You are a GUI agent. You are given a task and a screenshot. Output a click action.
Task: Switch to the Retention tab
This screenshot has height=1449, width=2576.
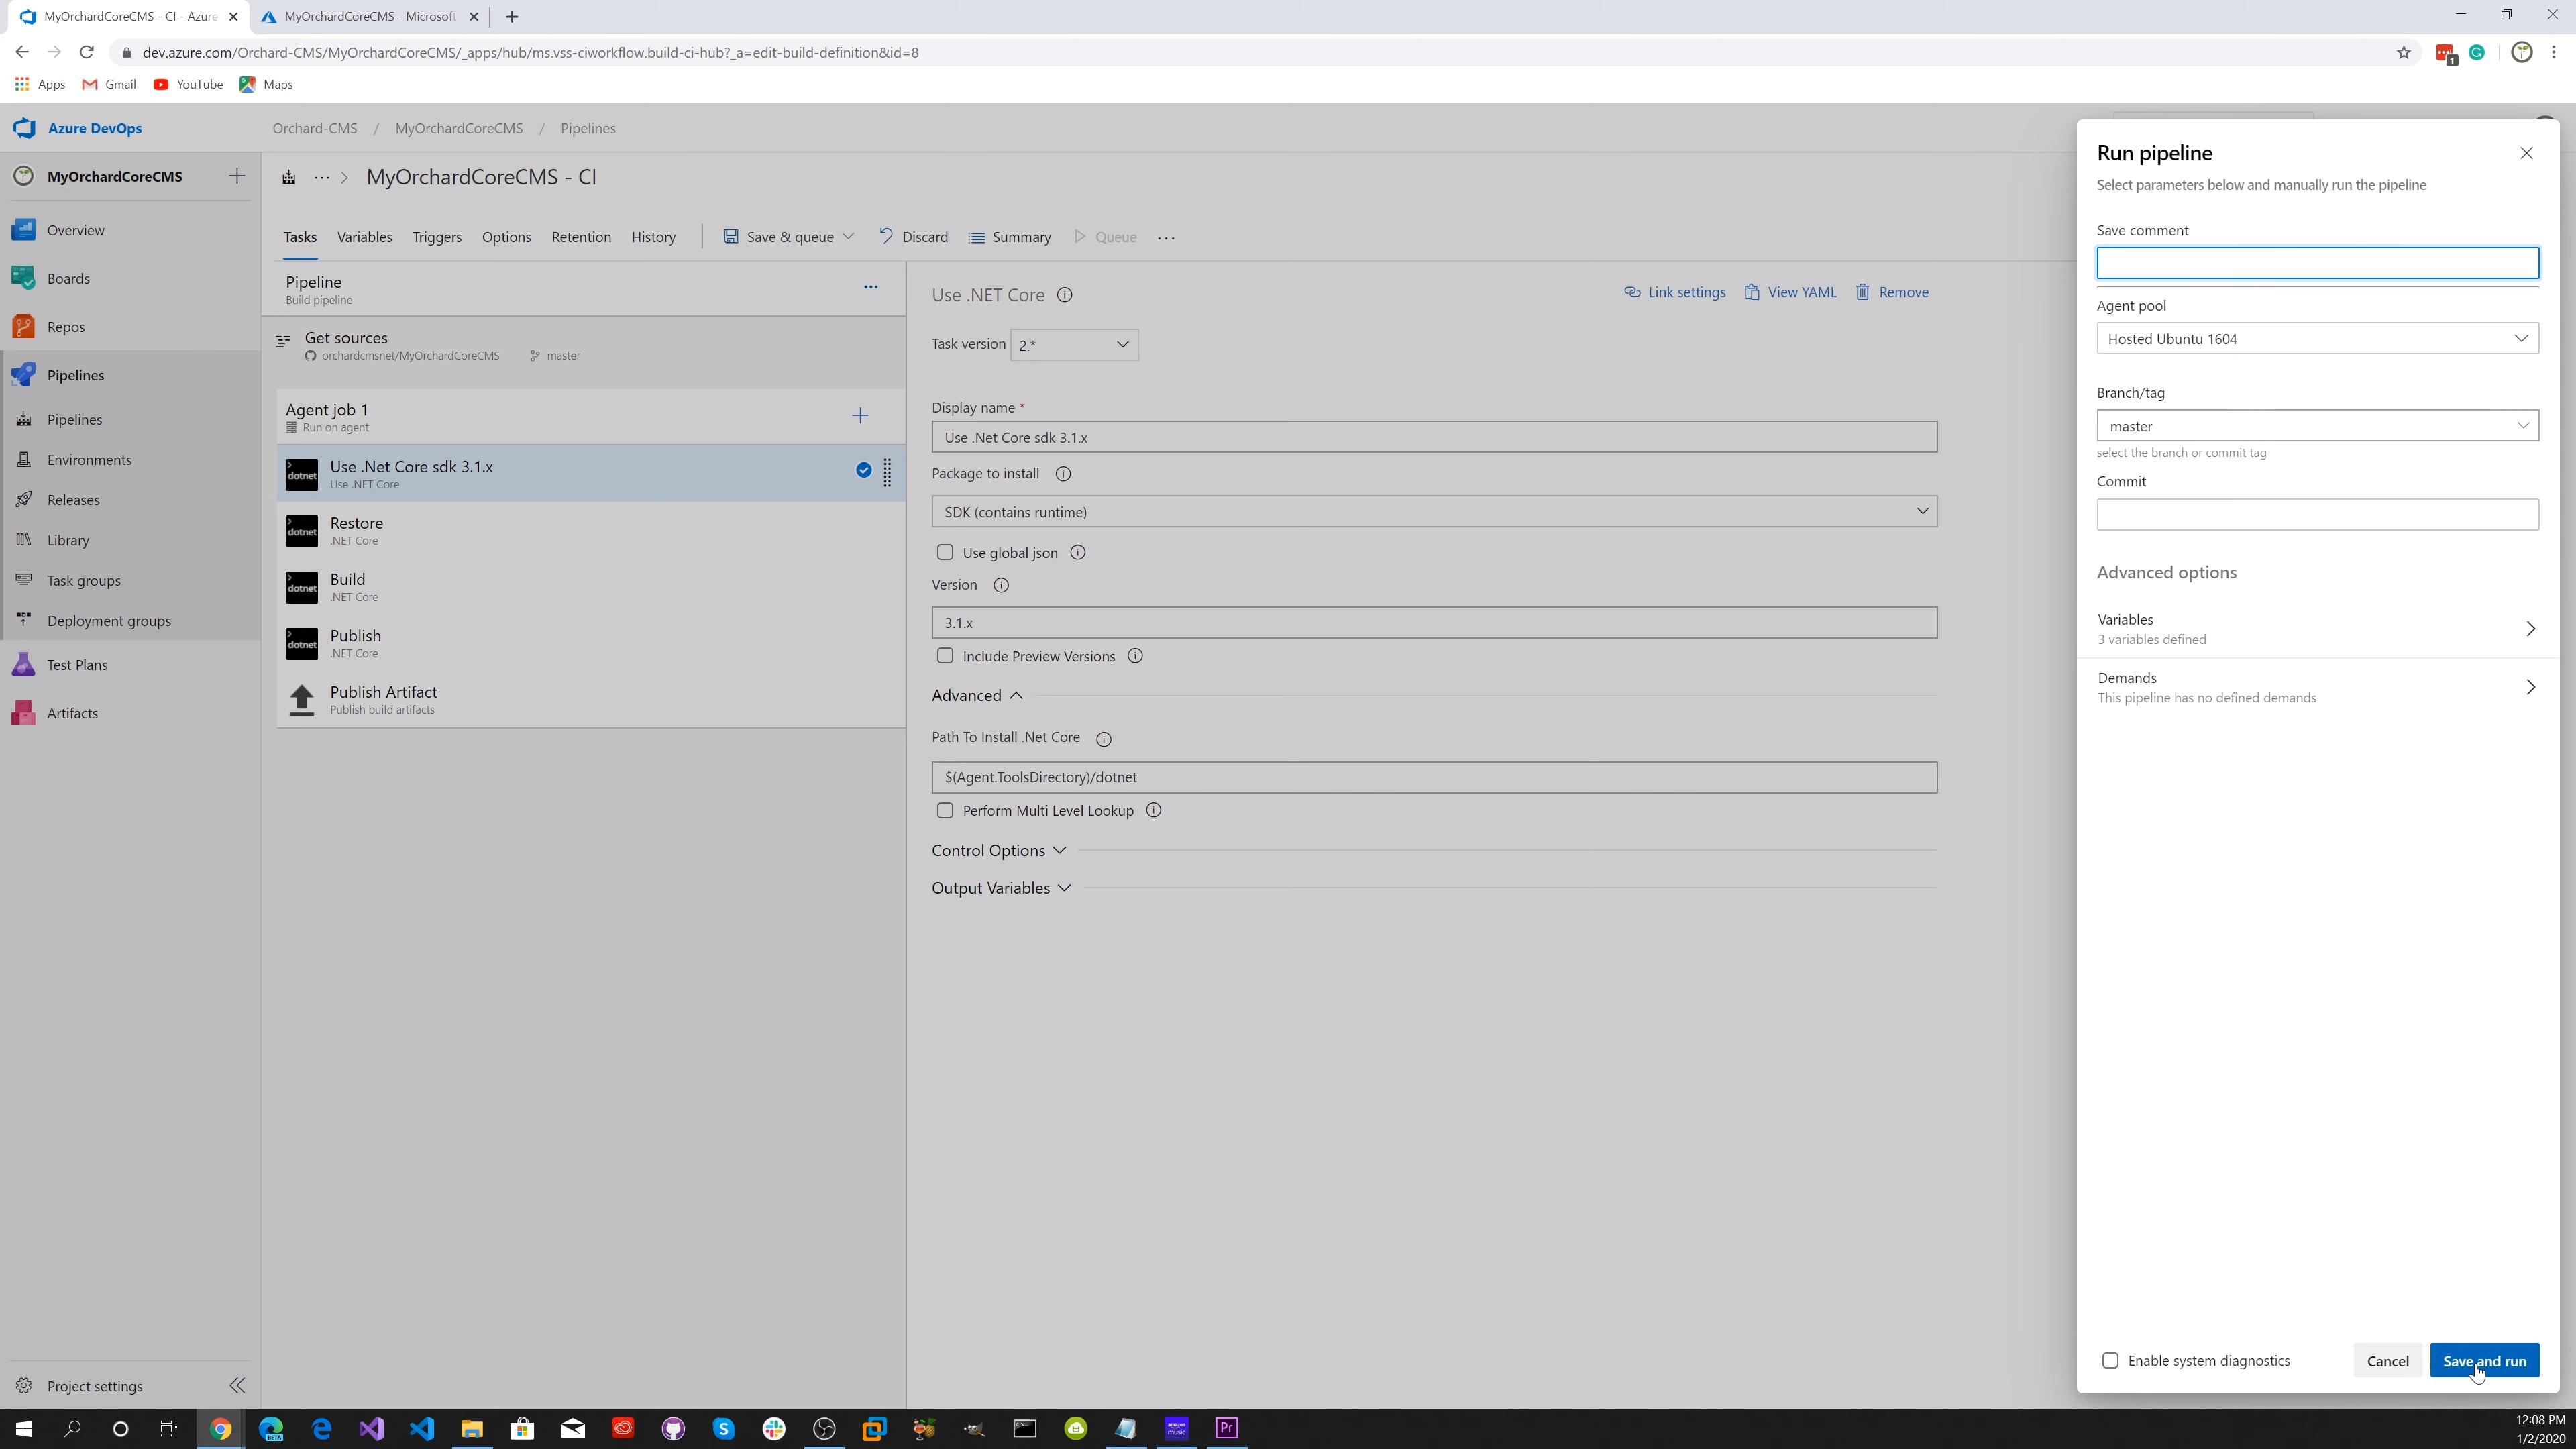(581, 237)
